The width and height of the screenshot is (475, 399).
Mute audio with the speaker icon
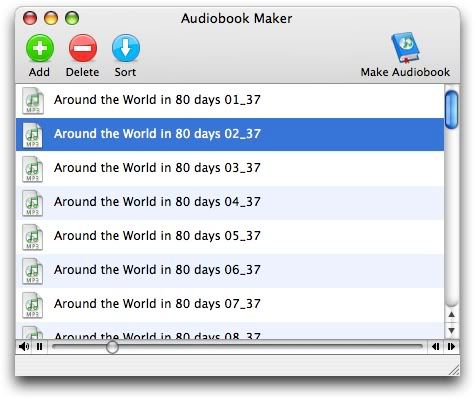point(24,347)
